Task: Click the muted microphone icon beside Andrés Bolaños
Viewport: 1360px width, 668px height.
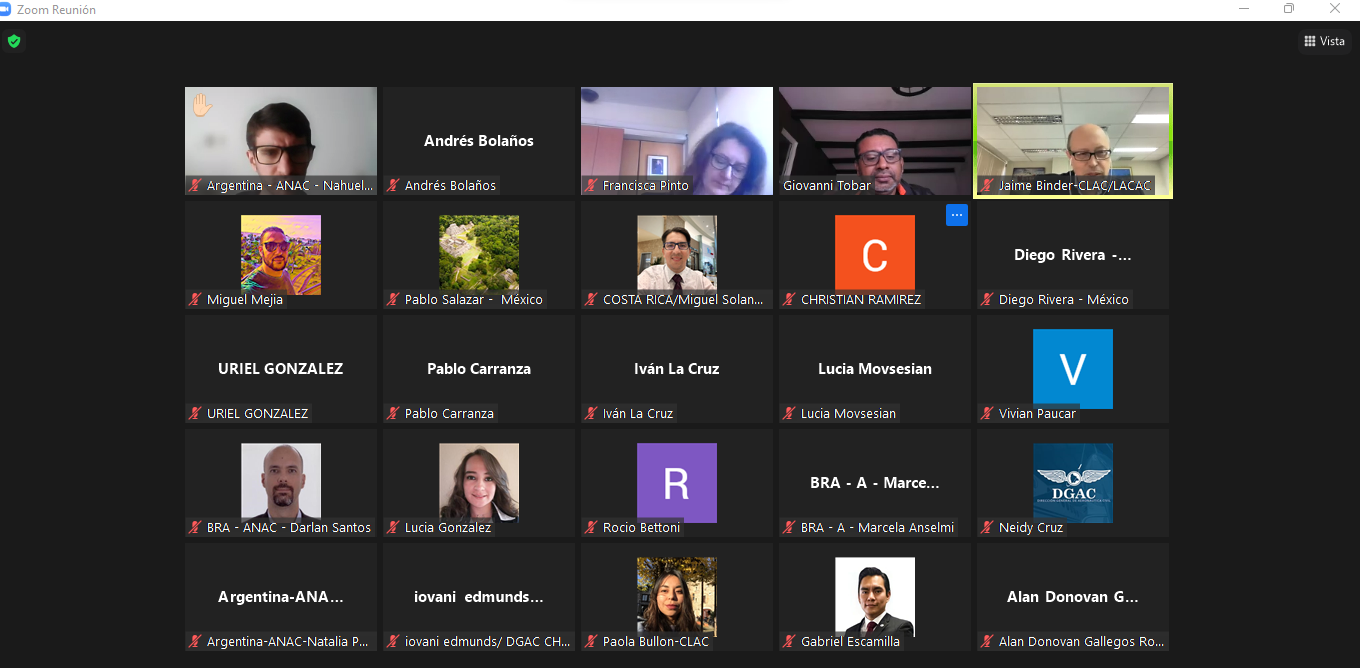Action: (x=394, y=186)
